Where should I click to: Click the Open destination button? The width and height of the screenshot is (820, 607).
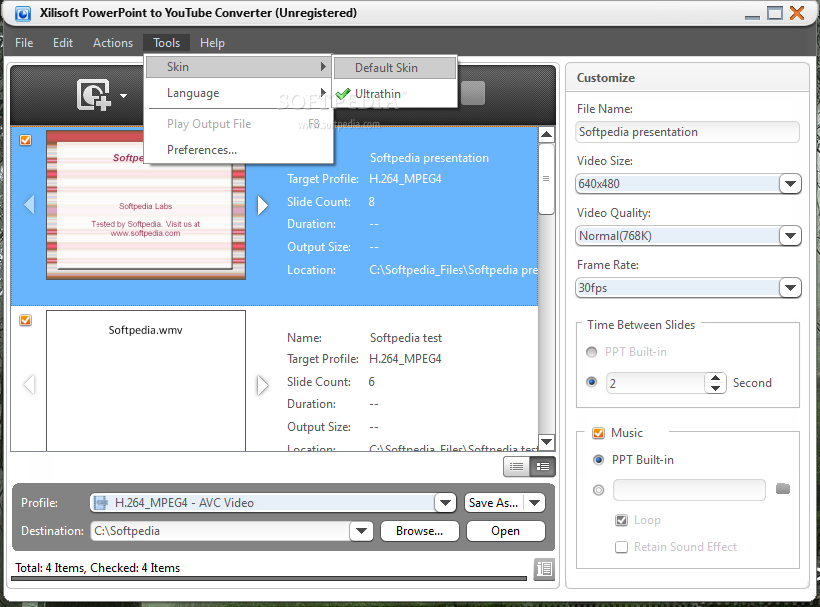505,531
